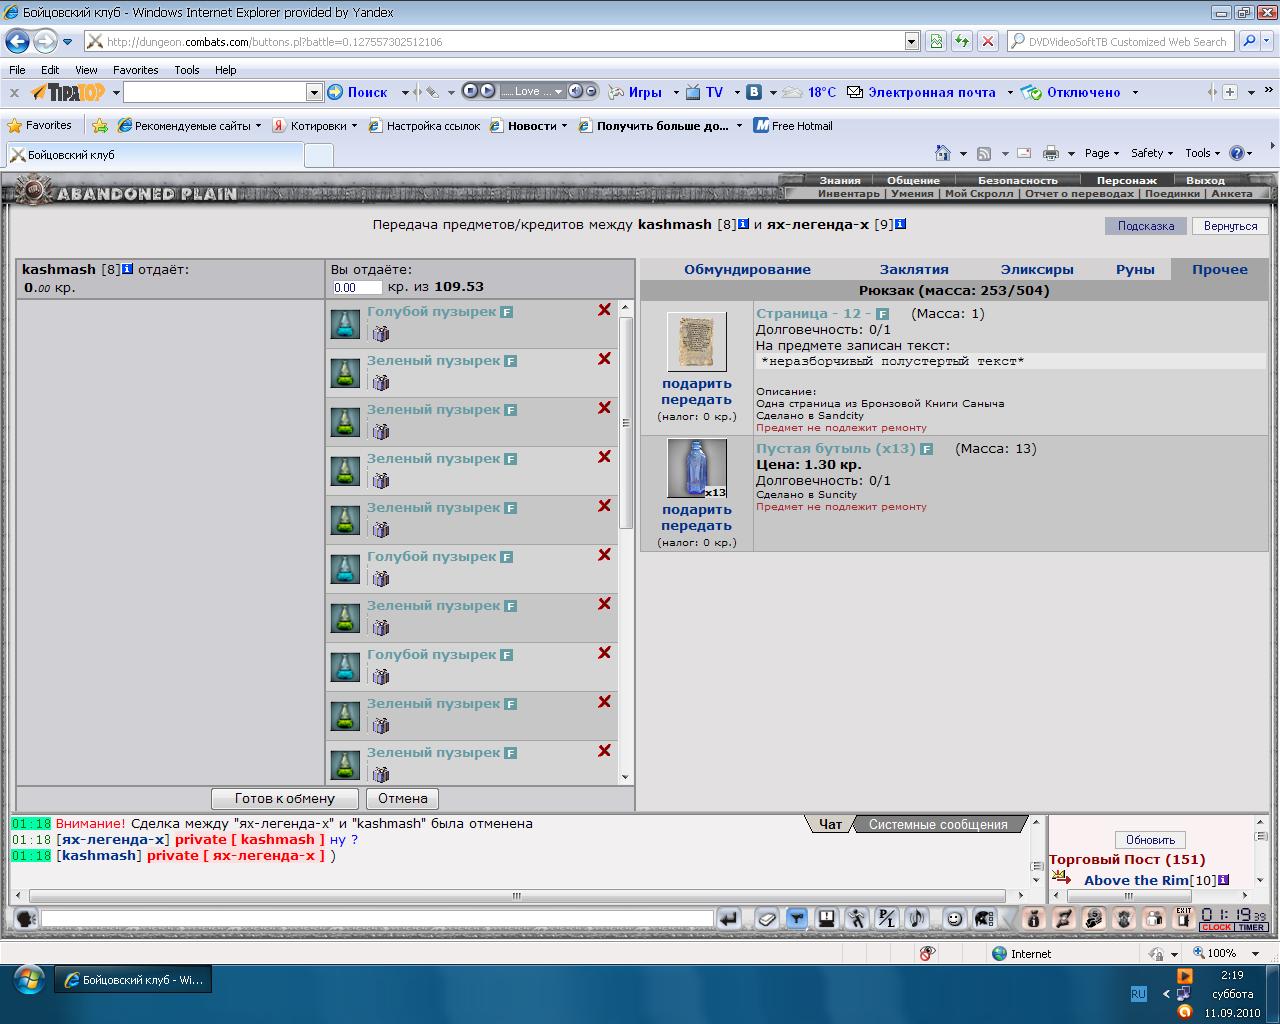
Task: Go back with the browser Back arrow
Action: pyautogui.click(x=17, y=42)
